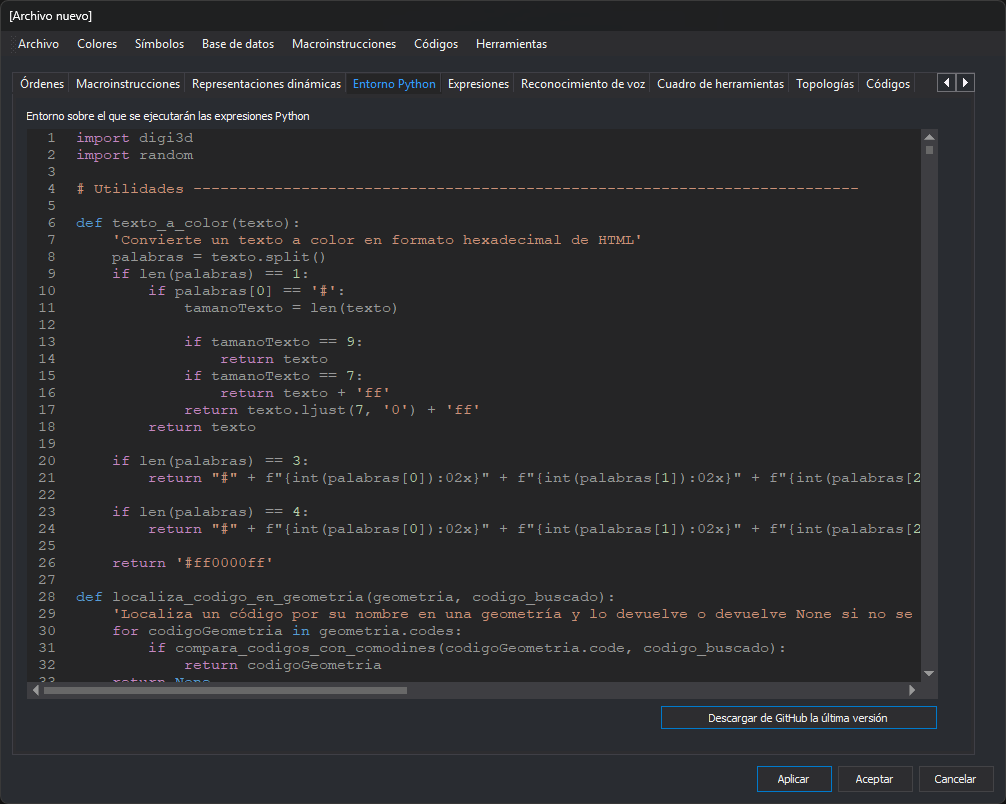Click the Aceptar button

coord(874,779)
